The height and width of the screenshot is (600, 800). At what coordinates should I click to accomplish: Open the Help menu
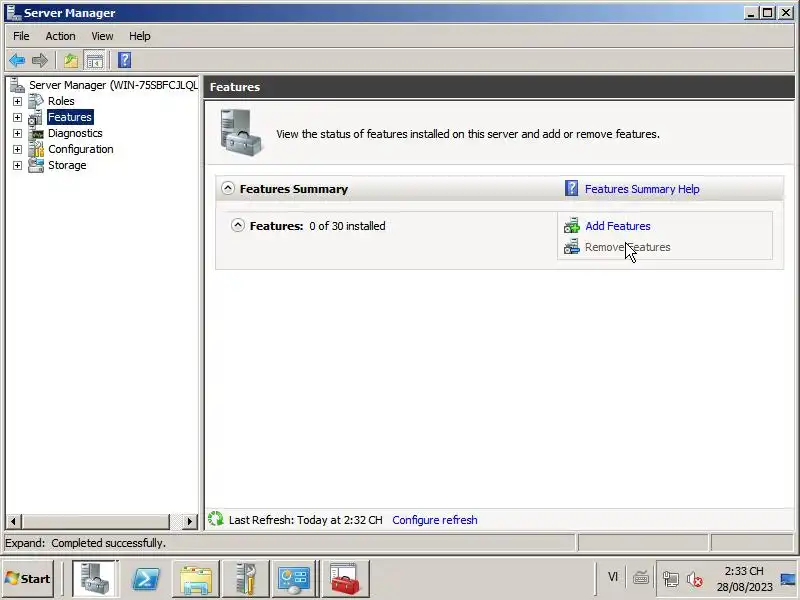[139, 36]
